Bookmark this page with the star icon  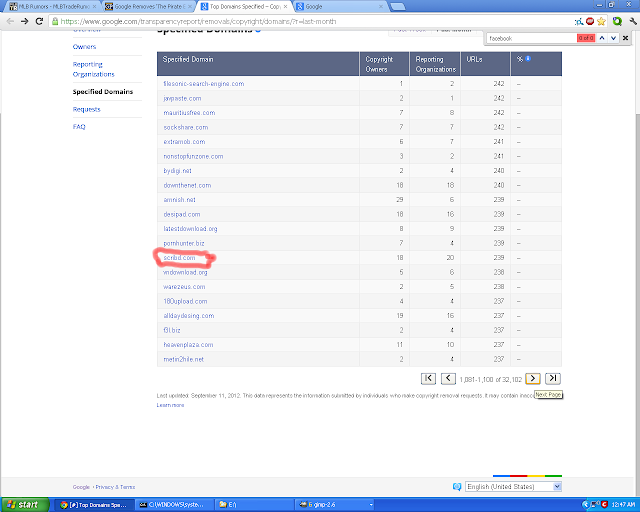601,22
